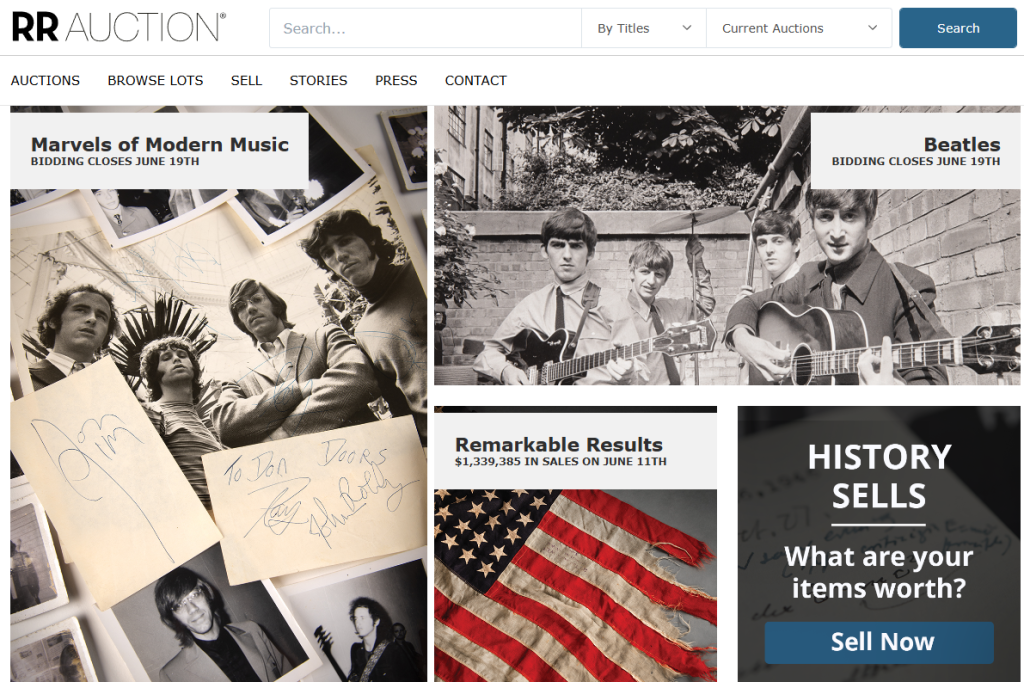Focus the Search text field
This screenshot has width=1024, height=682.
(425, 28)
